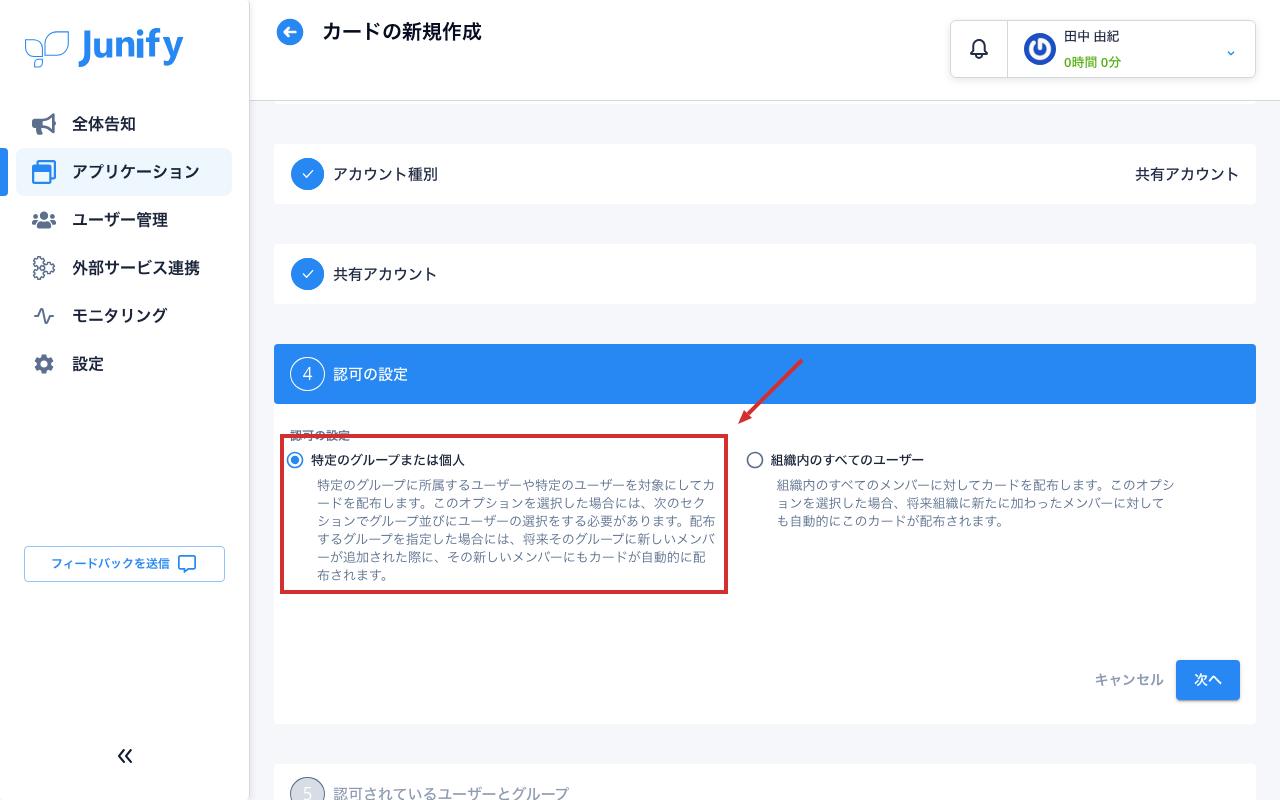
Task: Click the 共有アカウント value on right
Action: pyautogui.click(x=1187, y=174)
